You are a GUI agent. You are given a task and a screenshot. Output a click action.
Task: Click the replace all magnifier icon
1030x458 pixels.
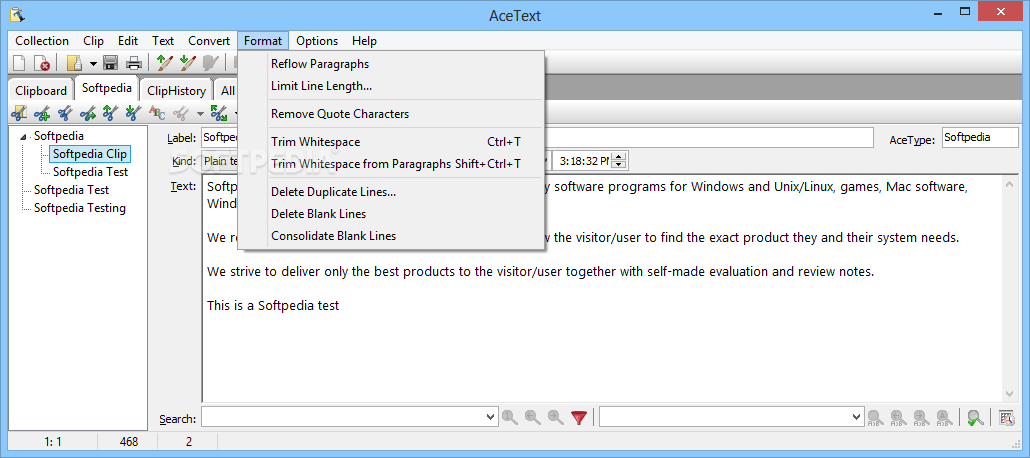(x=944, y=417)
